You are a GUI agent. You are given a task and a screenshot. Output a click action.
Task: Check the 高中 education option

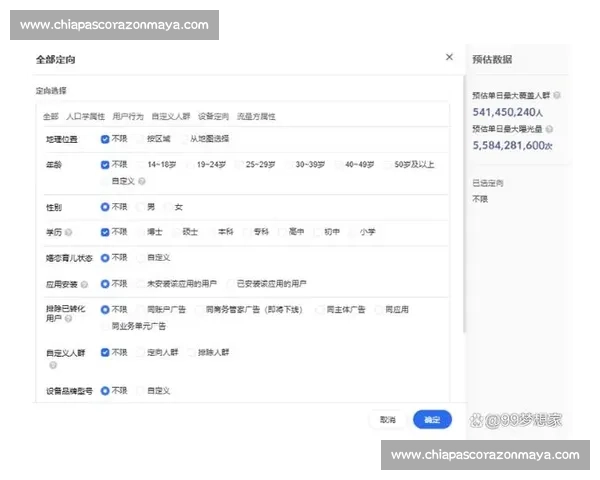pyautogui.click(x=282, y=232)
